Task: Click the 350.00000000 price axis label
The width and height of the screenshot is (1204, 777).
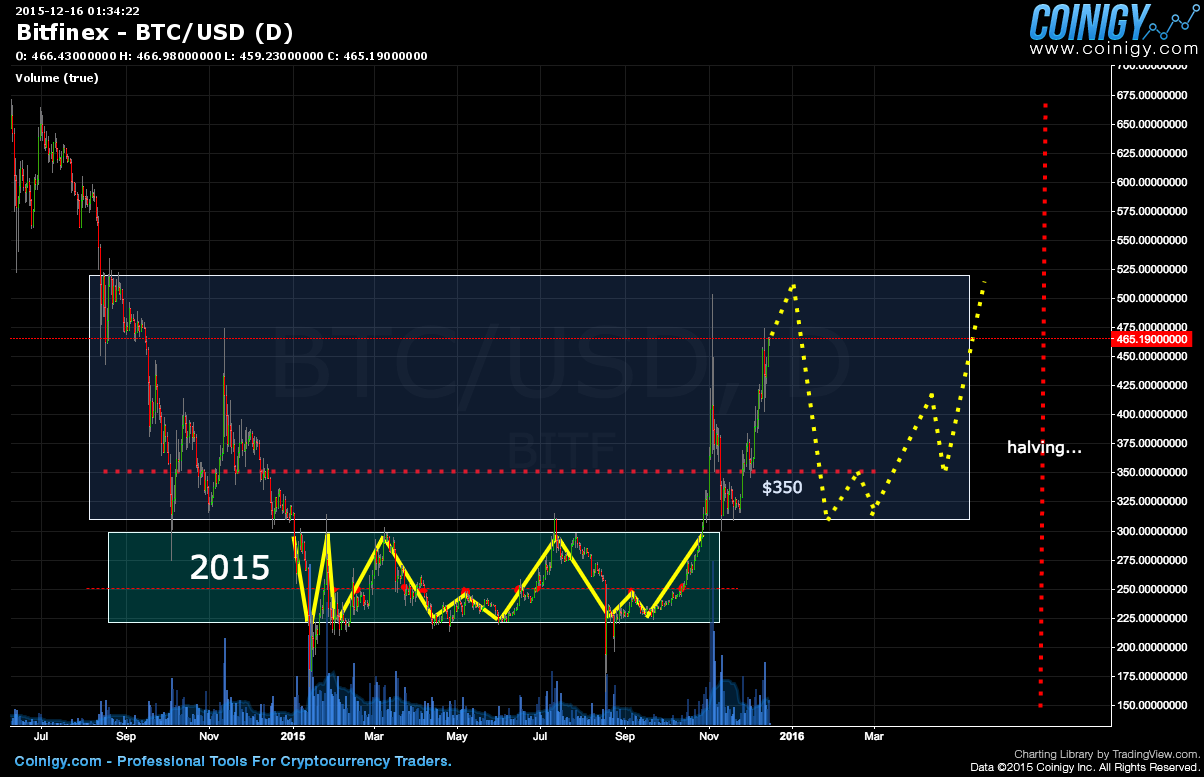Action: pos(1153,472)
